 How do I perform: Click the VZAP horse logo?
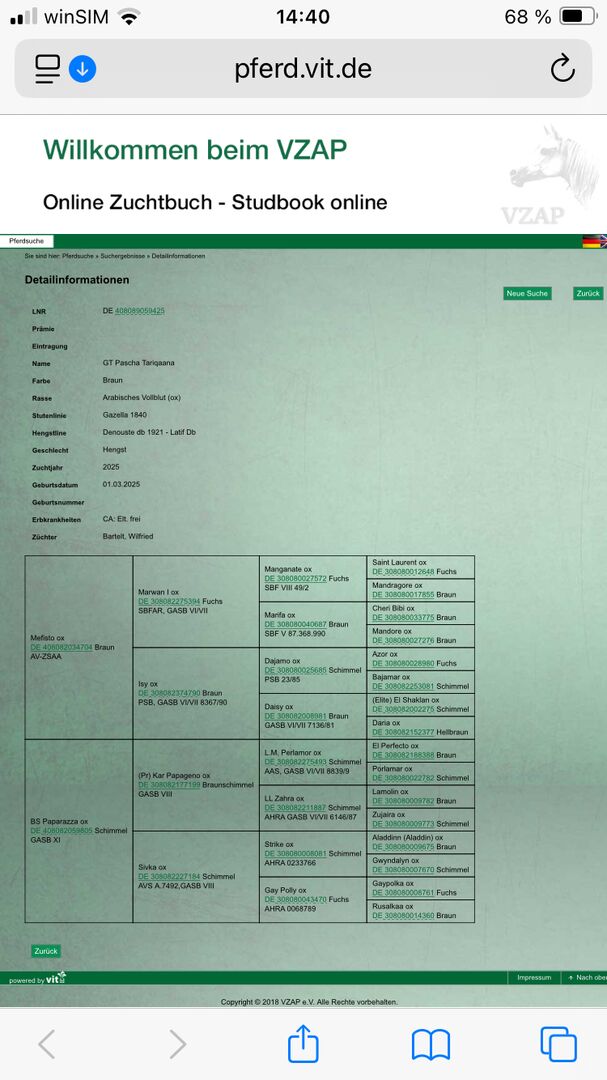click(537, 175)
